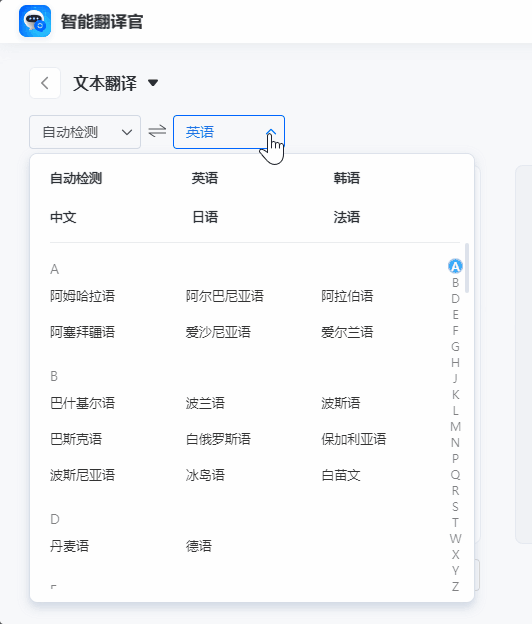Jump to letter M in the alphabet index

point(456,427)
